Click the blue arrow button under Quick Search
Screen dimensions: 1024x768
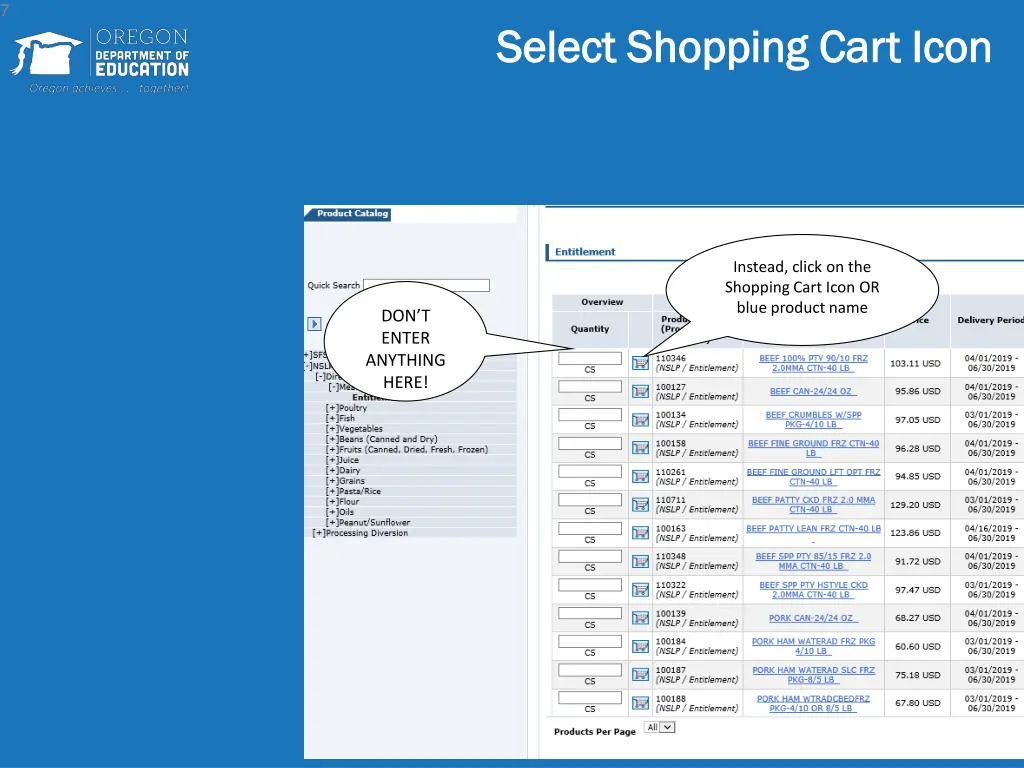tap(314, 324)
